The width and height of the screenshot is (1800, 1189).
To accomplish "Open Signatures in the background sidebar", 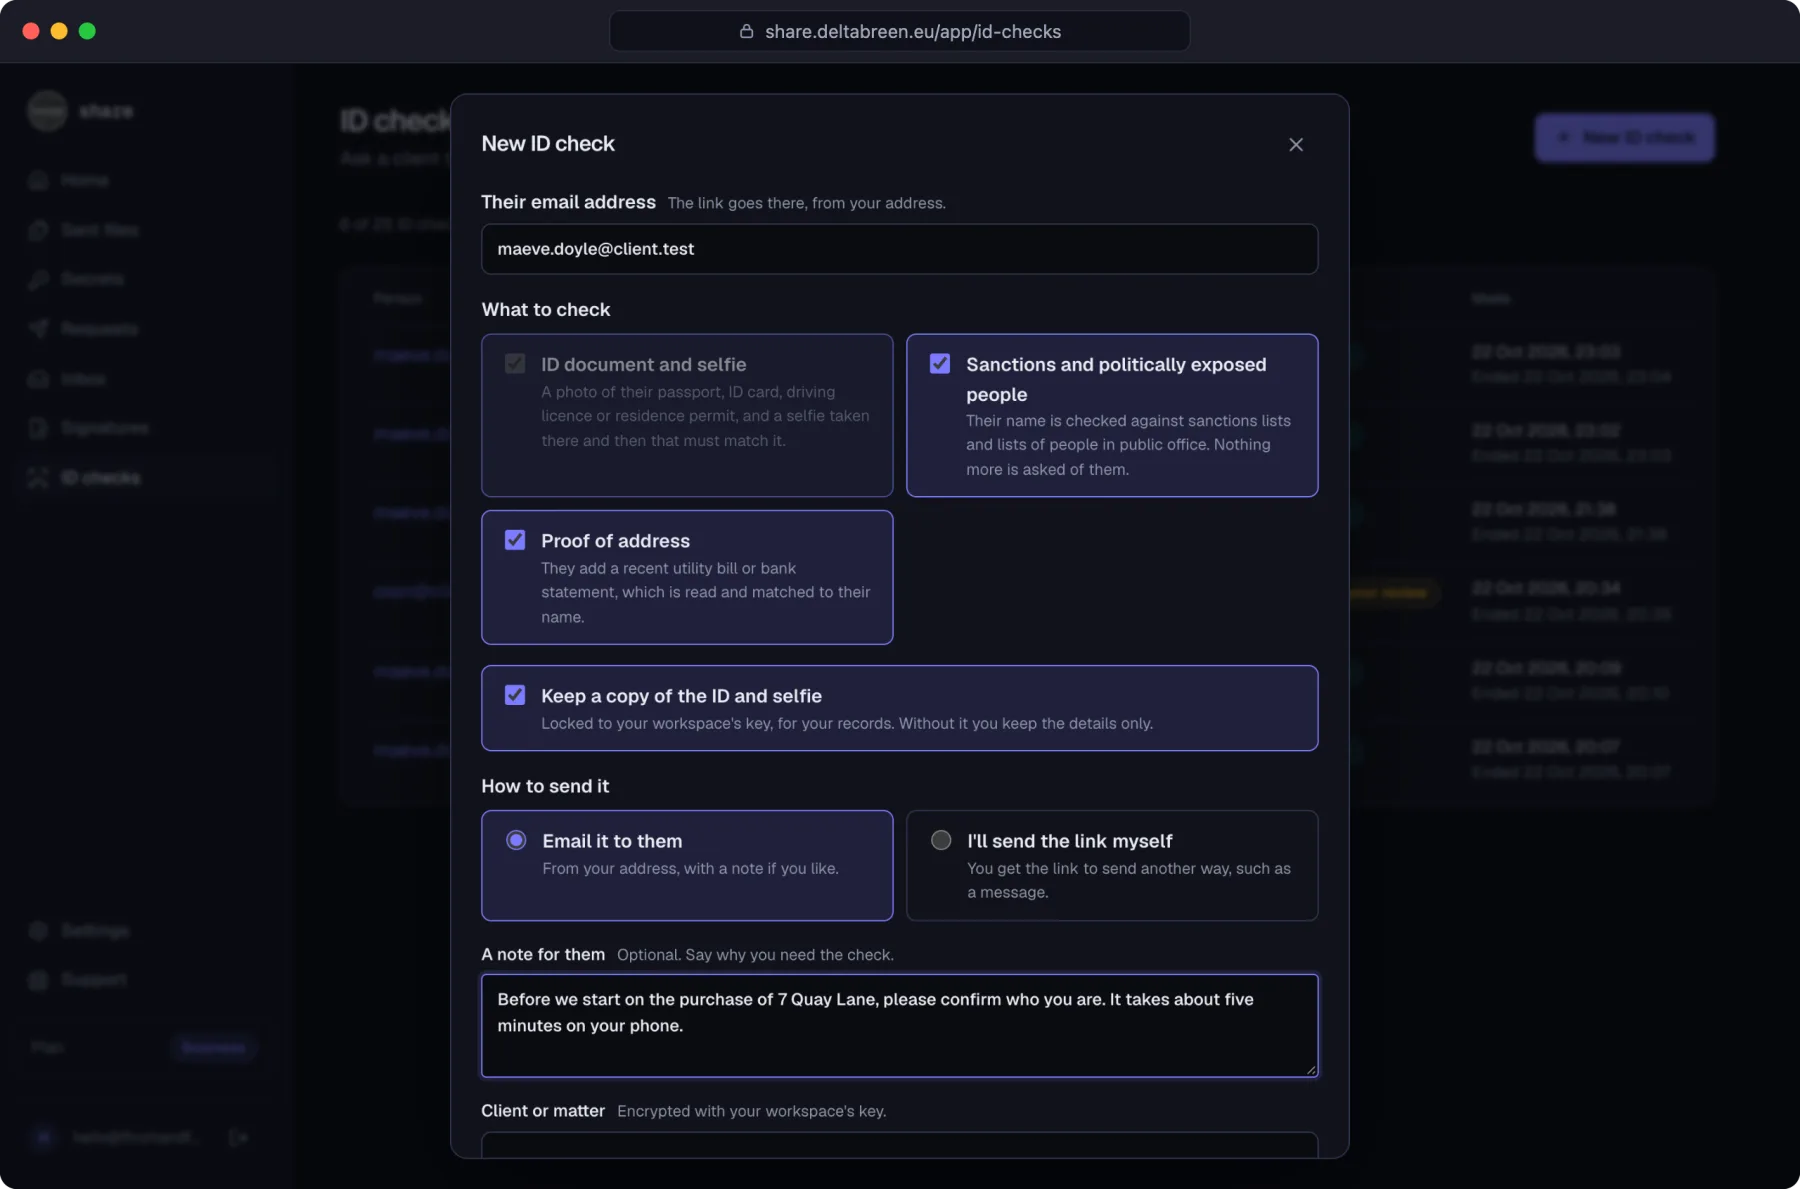I will [x=90, y=428].
